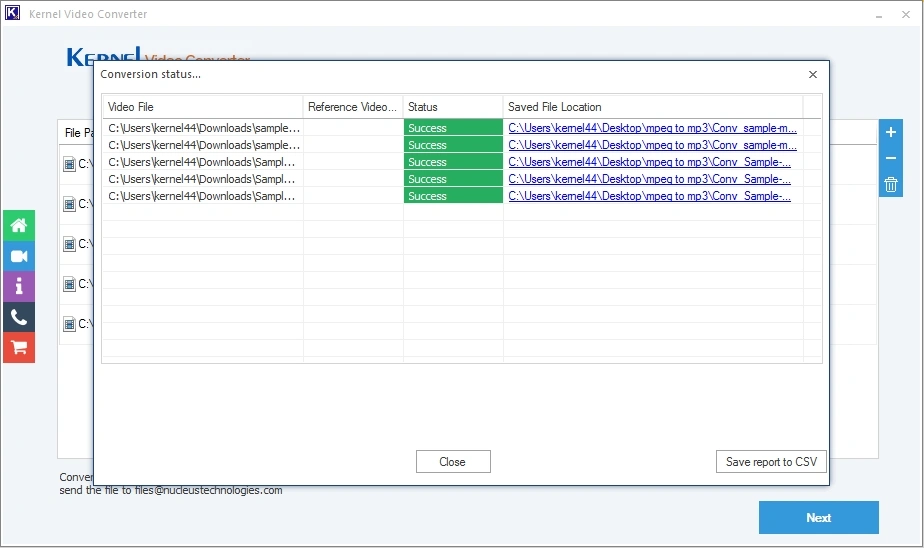Select third video file icon in background list

70,244
